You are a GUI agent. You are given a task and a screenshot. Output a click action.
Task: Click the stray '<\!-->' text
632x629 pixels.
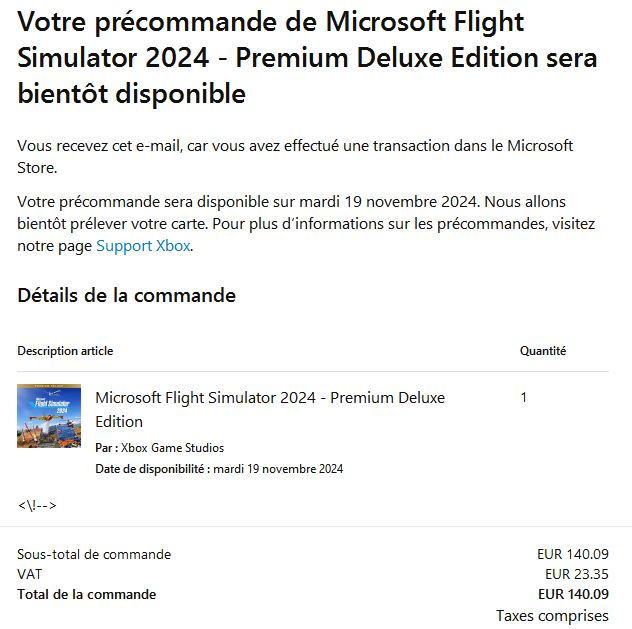[37, 505]
